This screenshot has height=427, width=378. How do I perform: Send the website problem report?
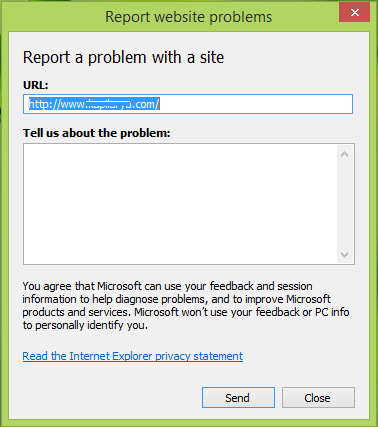click(x=238, y=397)
